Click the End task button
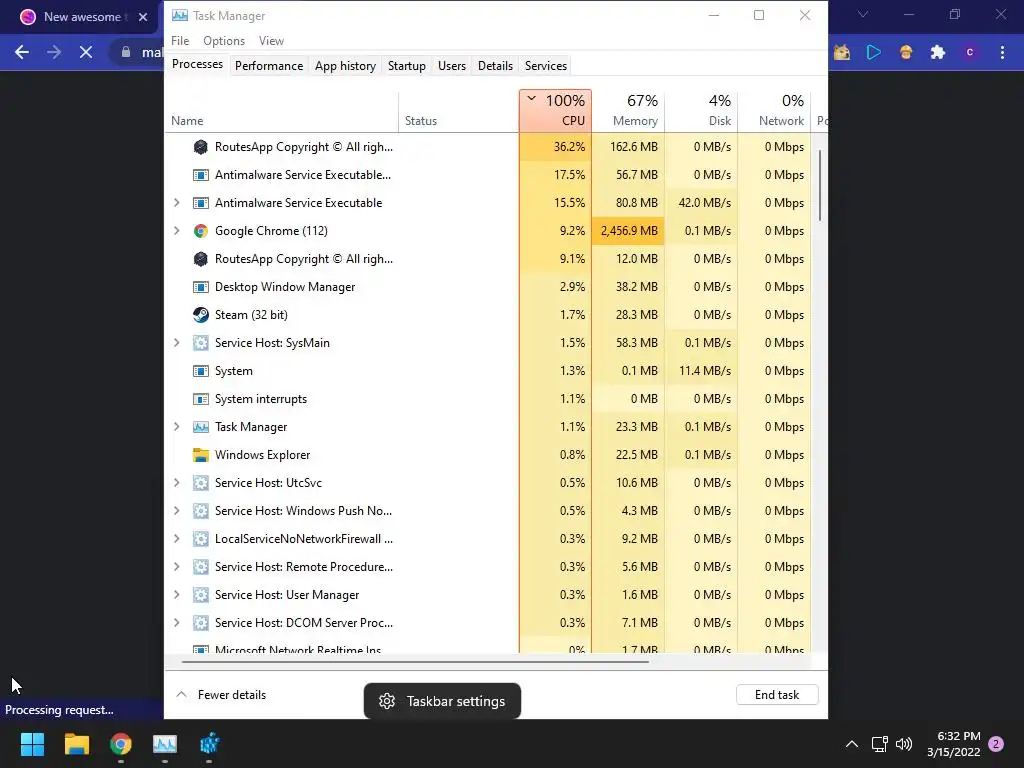Image resolution: width=1024 pixels, height=768 pixels. click(x=776, y=695)
